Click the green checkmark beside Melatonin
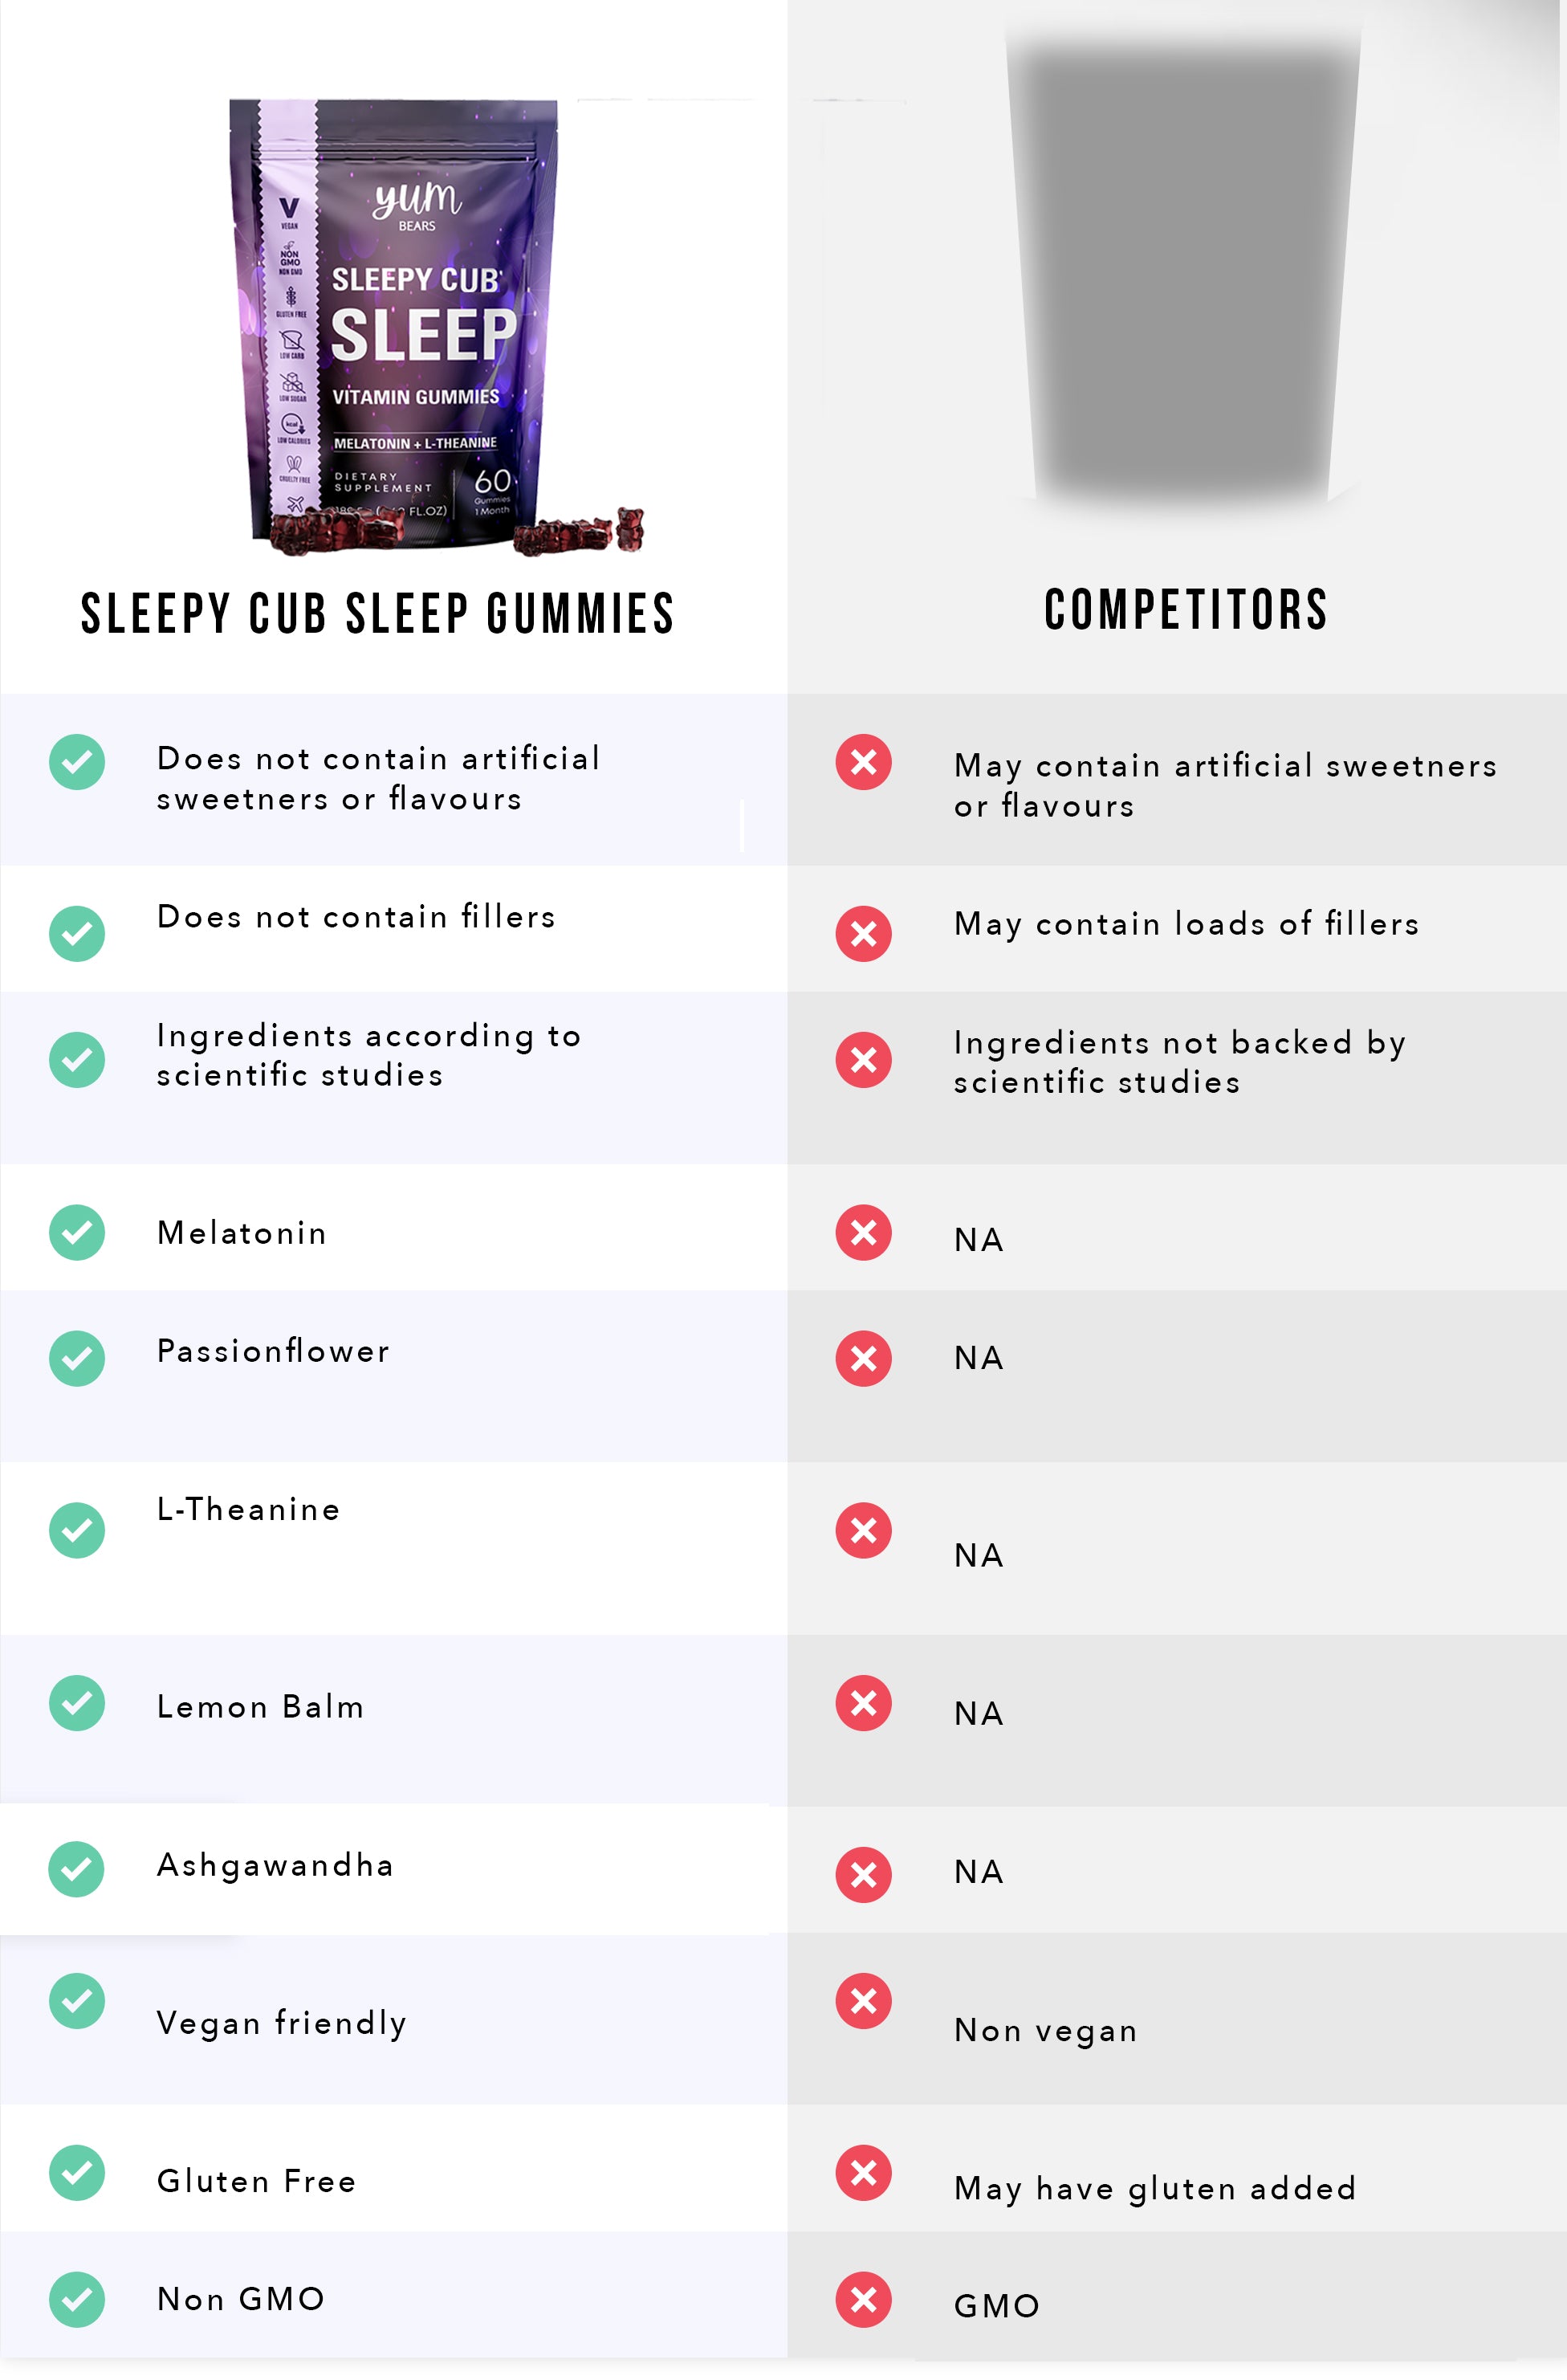Image resolution: width=1567 pixels, height=2380 pixels. 77,1232
